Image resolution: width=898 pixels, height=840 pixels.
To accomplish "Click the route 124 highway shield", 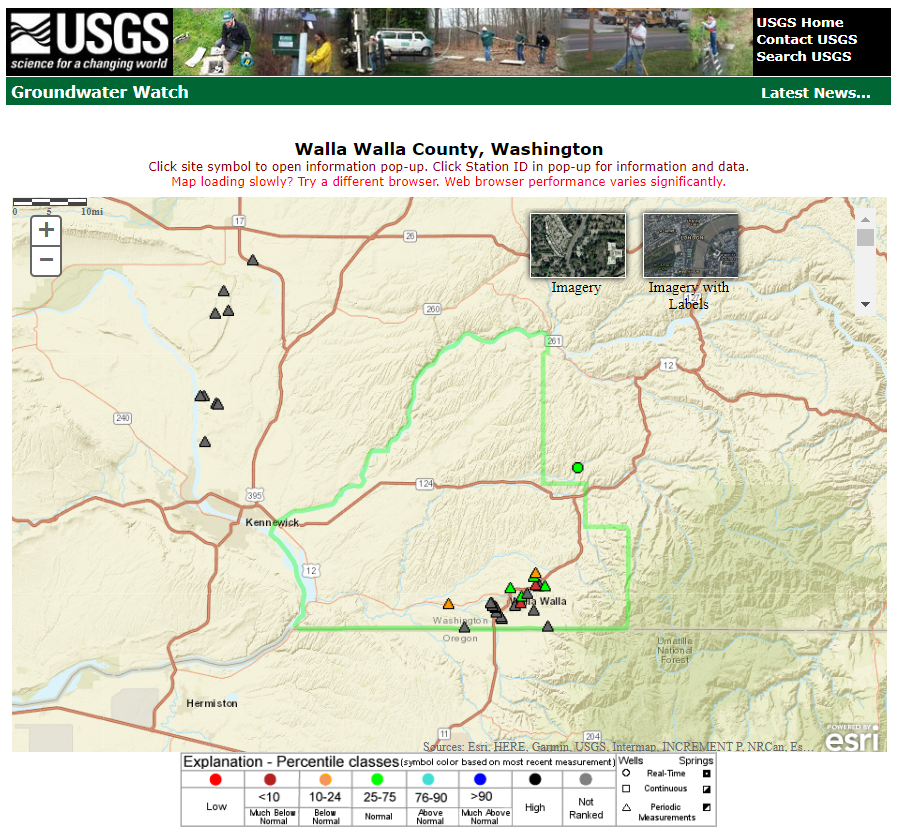I will click(425, 483).
